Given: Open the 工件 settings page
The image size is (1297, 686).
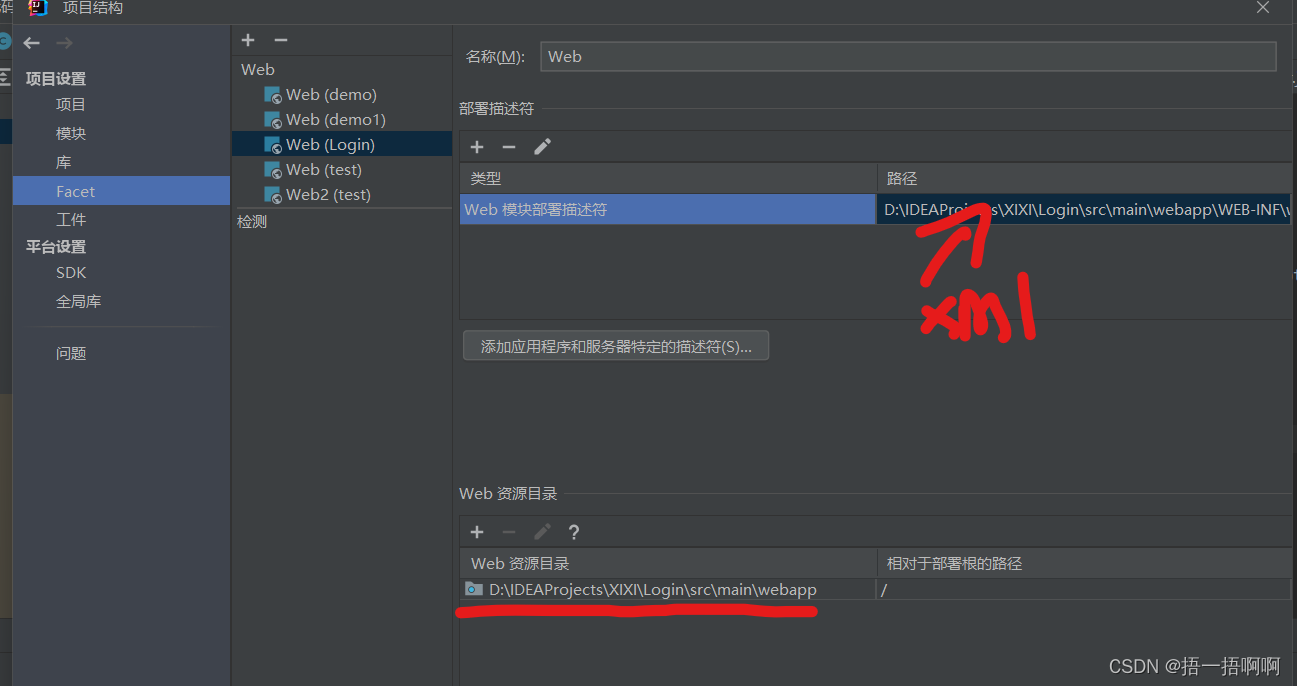Looking at the screenshot, I should point(71,219).
